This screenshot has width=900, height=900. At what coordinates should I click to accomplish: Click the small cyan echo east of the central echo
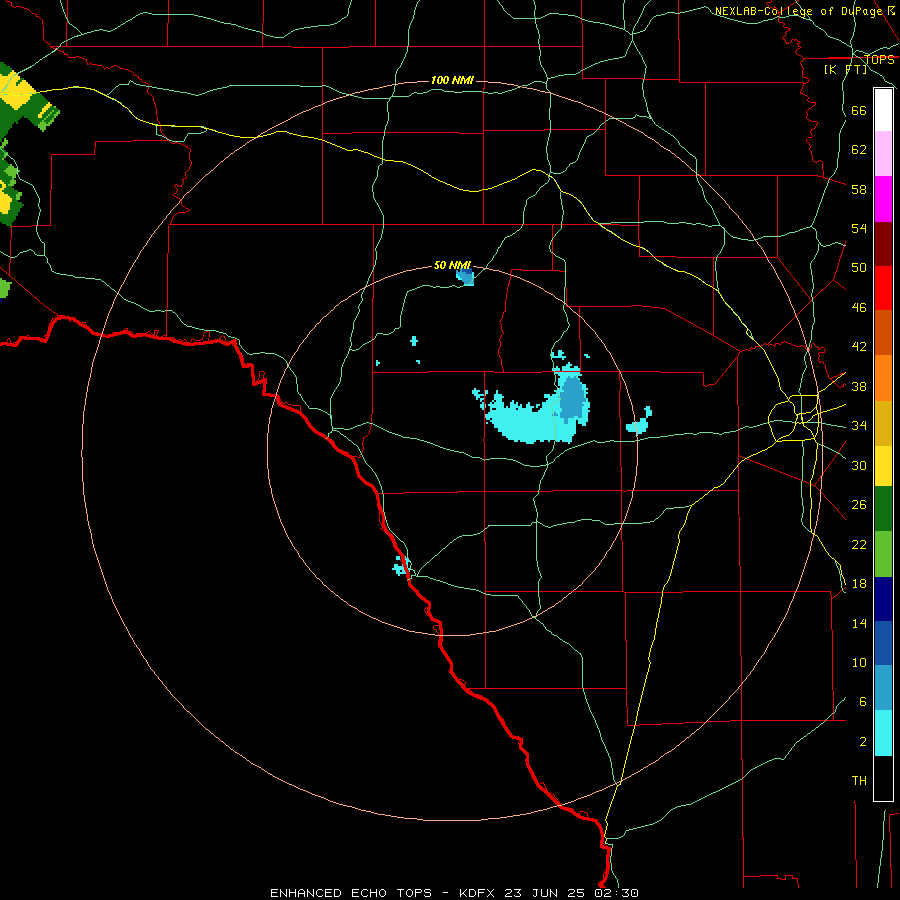click(x=639, y=422)
